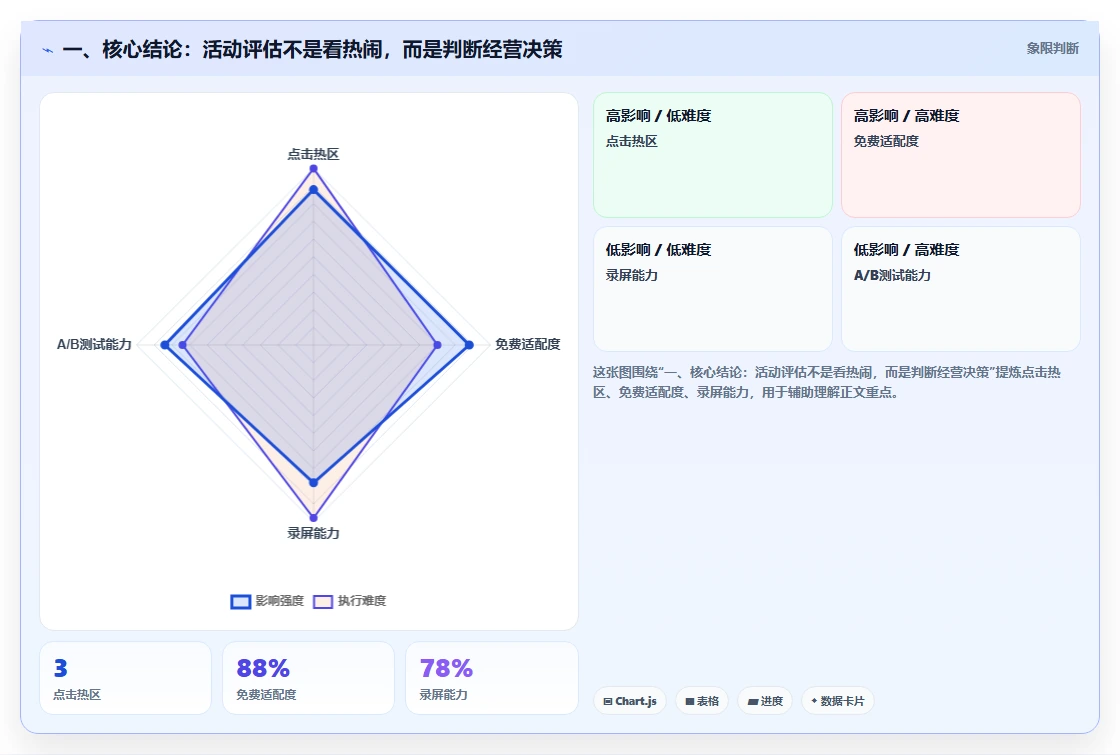The width and height of the screenshot is (1120, 755).
Task: Click 录屏能力 text inside 低影响 / 低难度 card
Action: click(631, 276)
